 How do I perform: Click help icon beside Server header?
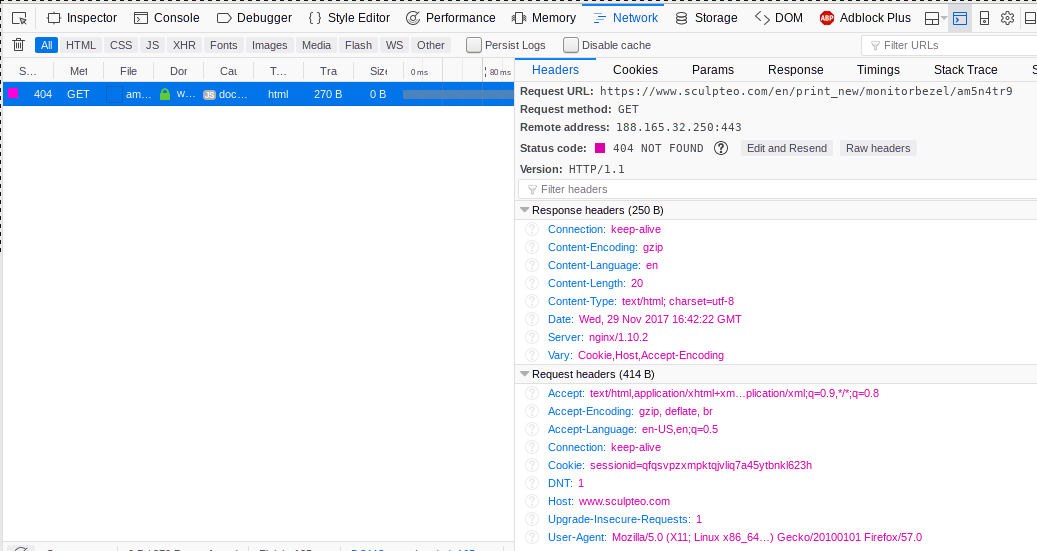(x=532, y=337)
